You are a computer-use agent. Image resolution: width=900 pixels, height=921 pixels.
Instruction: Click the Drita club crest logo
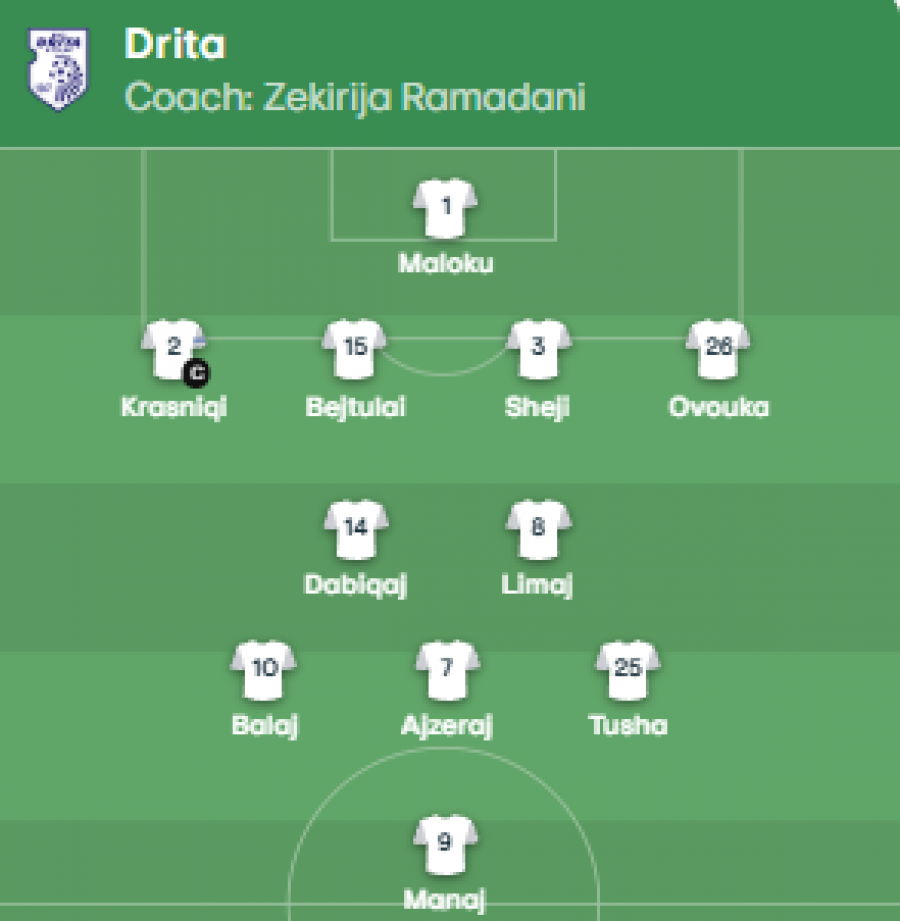click(58, 69)
